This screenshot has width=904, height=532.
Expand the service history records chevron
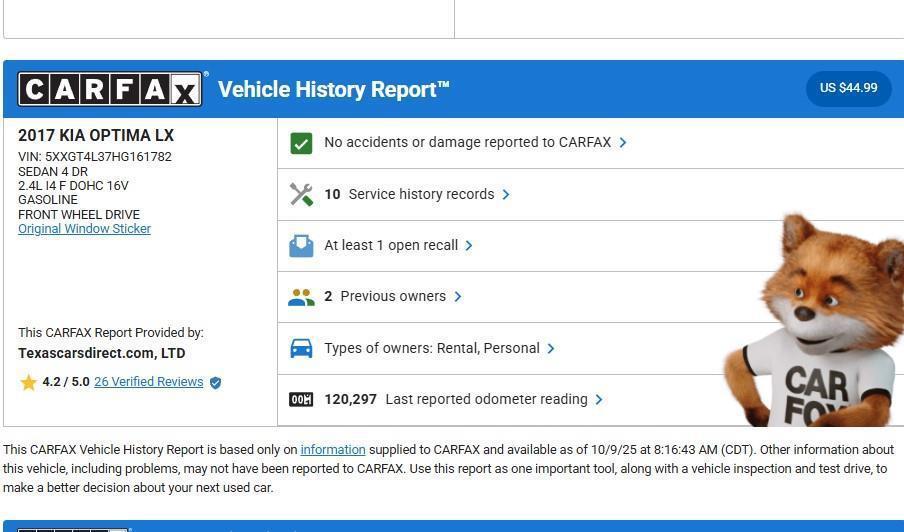point(506,194)
